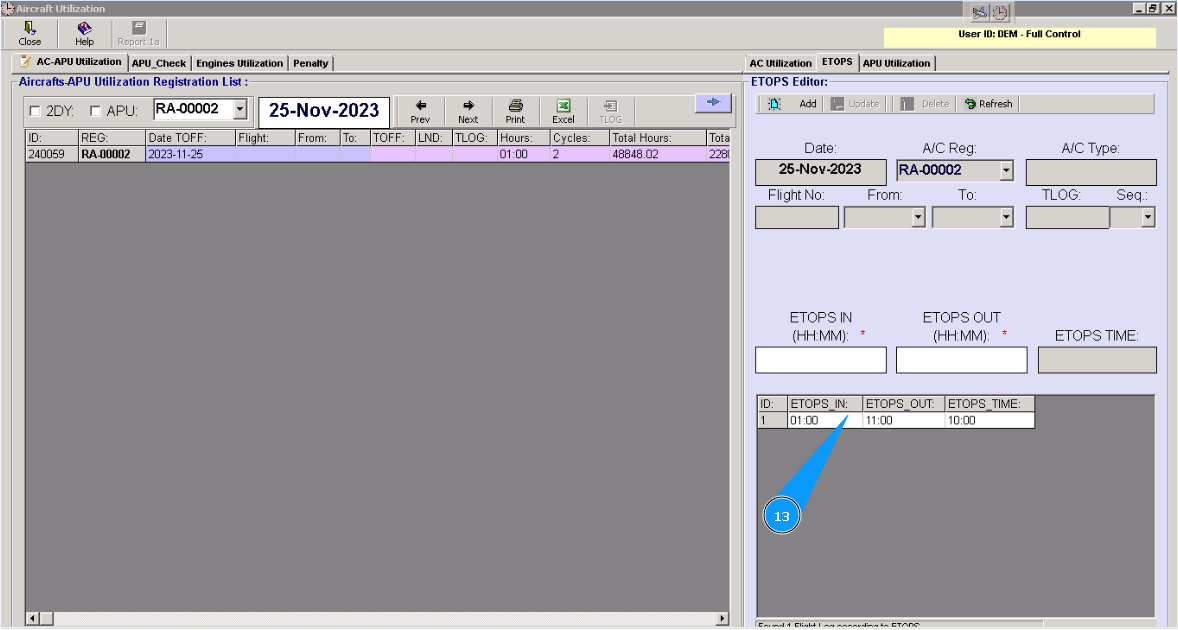
Task: Click the Hours cell 01:00 in list
Action: point(524,154)
